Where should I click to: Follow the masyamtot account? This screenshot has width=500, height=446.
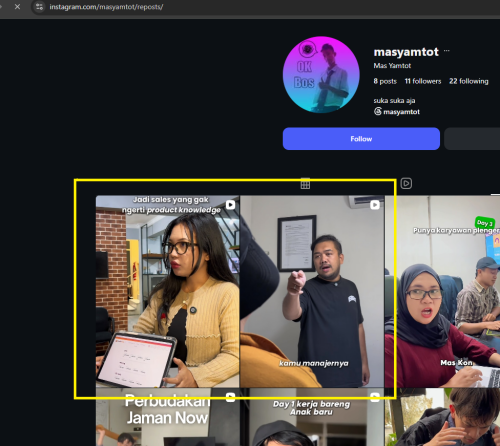click(361, 139)
